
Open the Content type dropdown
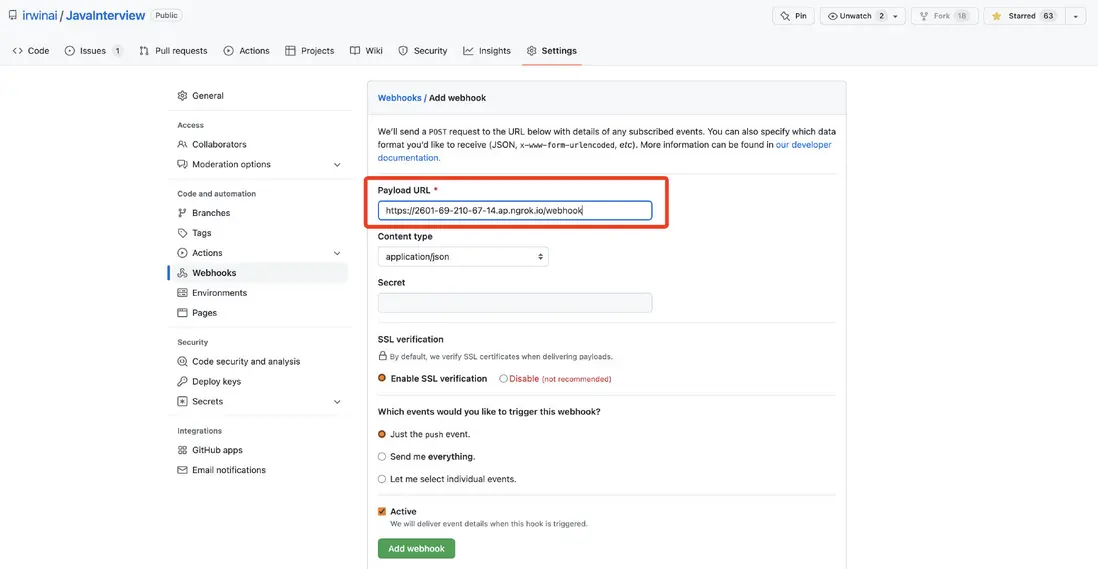point(463,257)
